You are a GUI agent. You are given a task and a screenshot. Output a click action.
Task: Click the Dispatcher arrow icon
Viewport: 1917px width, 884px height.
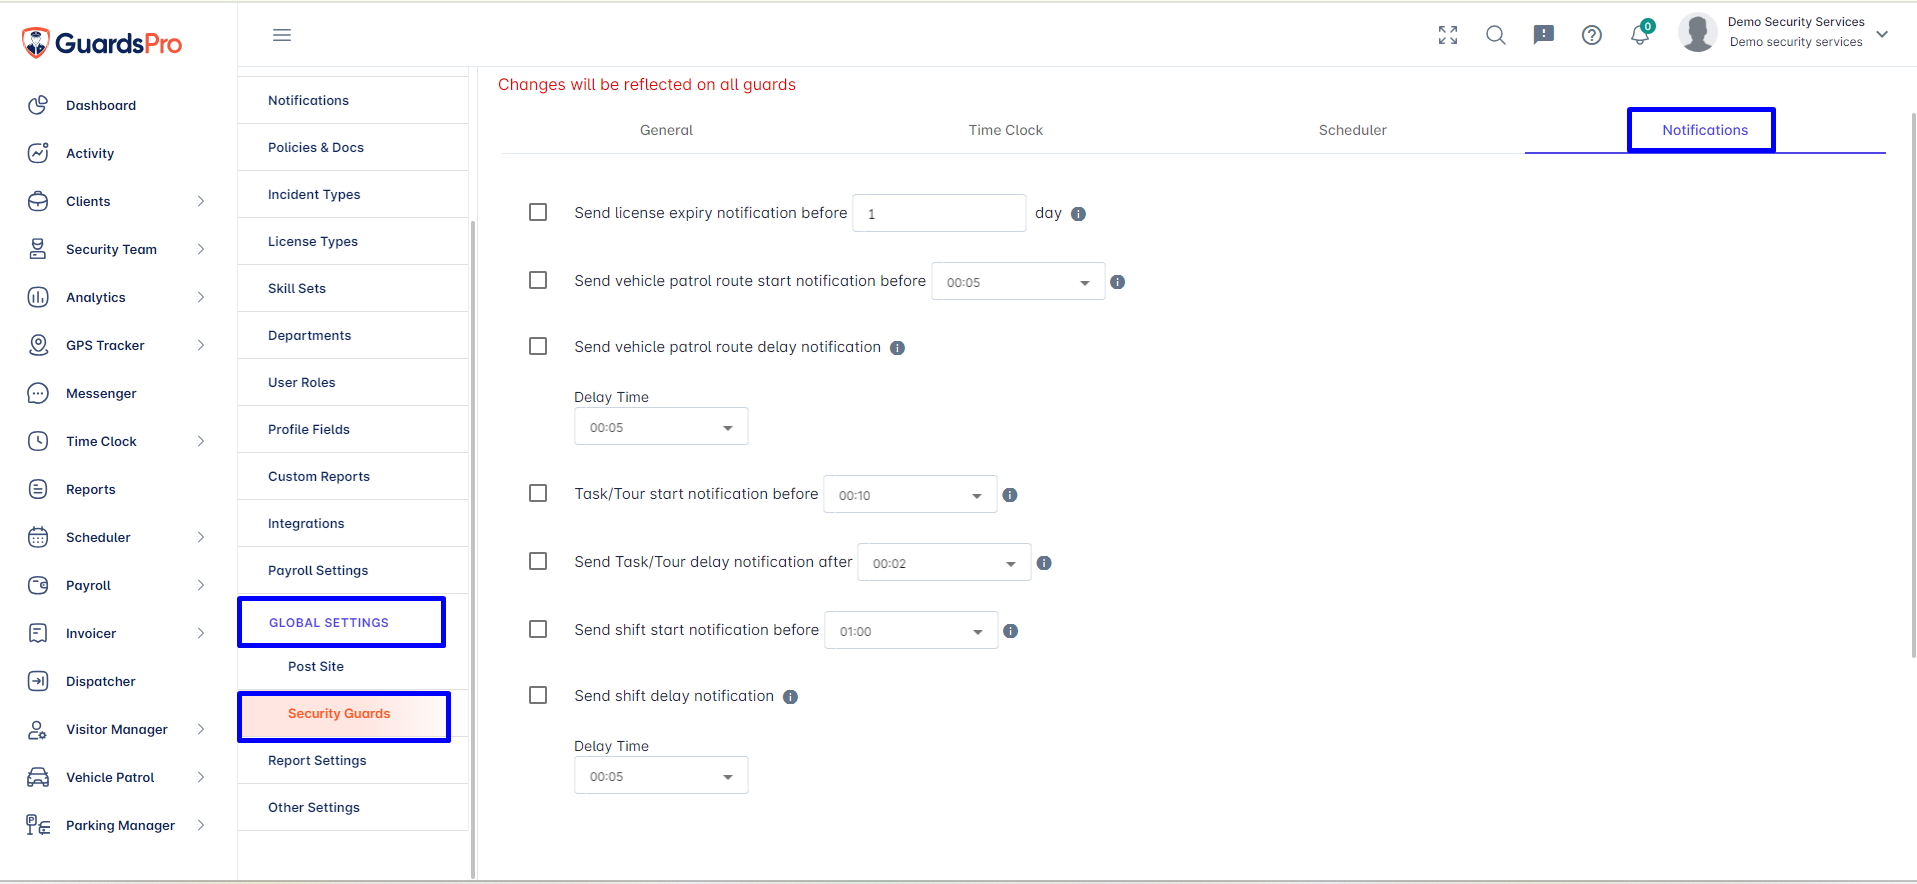click(38, 681)
